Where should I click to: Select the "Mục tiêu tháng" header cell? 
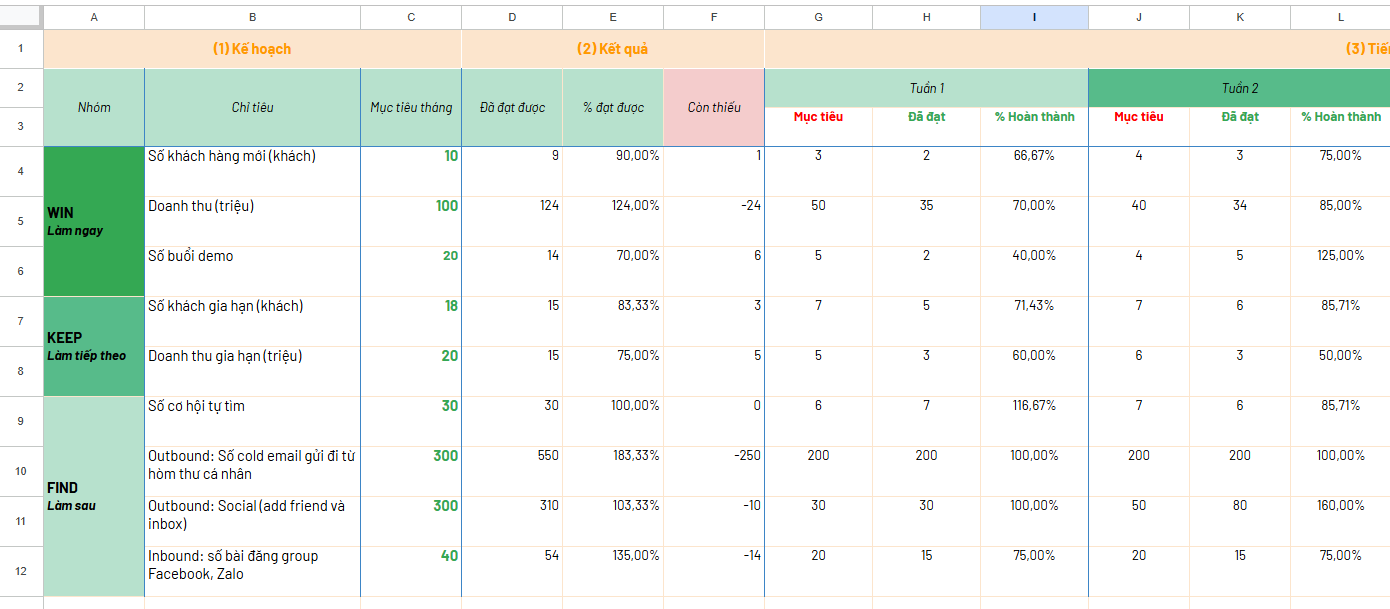(x=410, y=107)
